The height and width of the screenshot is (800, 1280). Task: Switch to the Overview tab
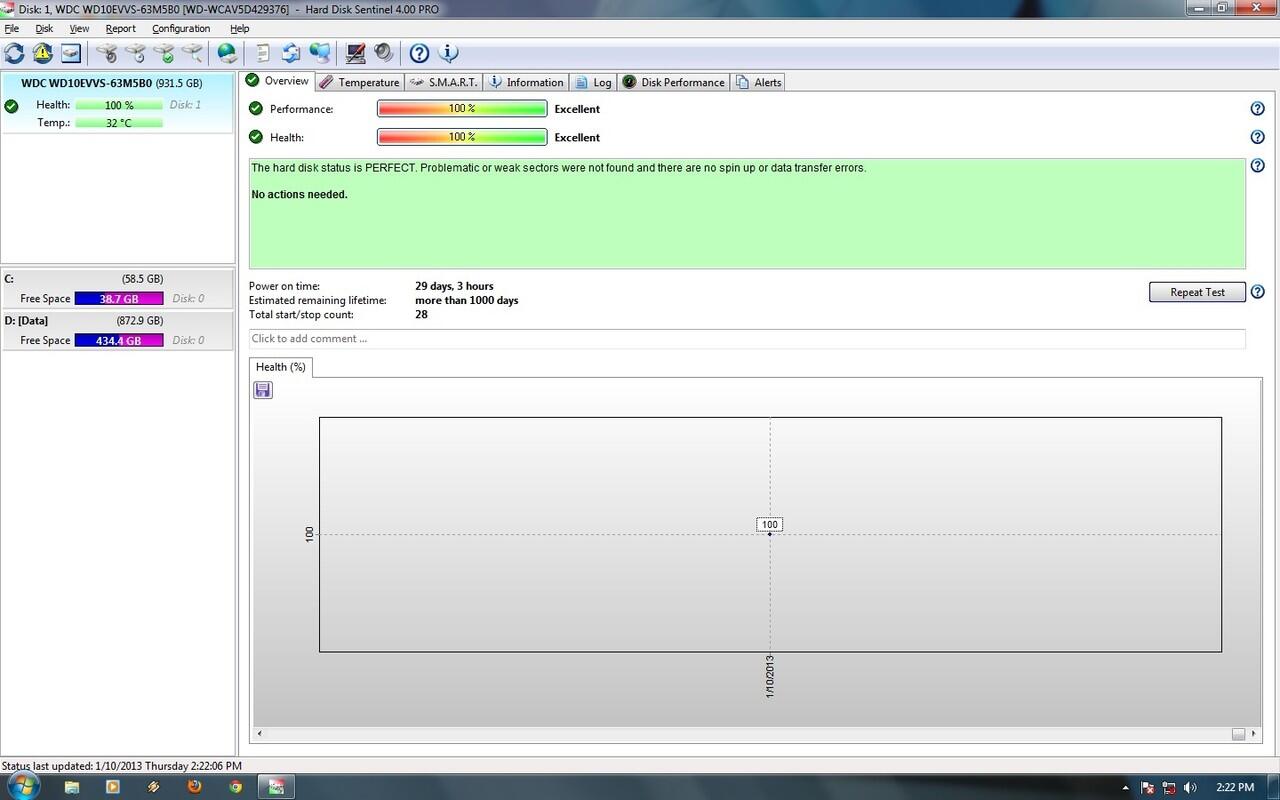pyautogui.click(x=278, y=81)
